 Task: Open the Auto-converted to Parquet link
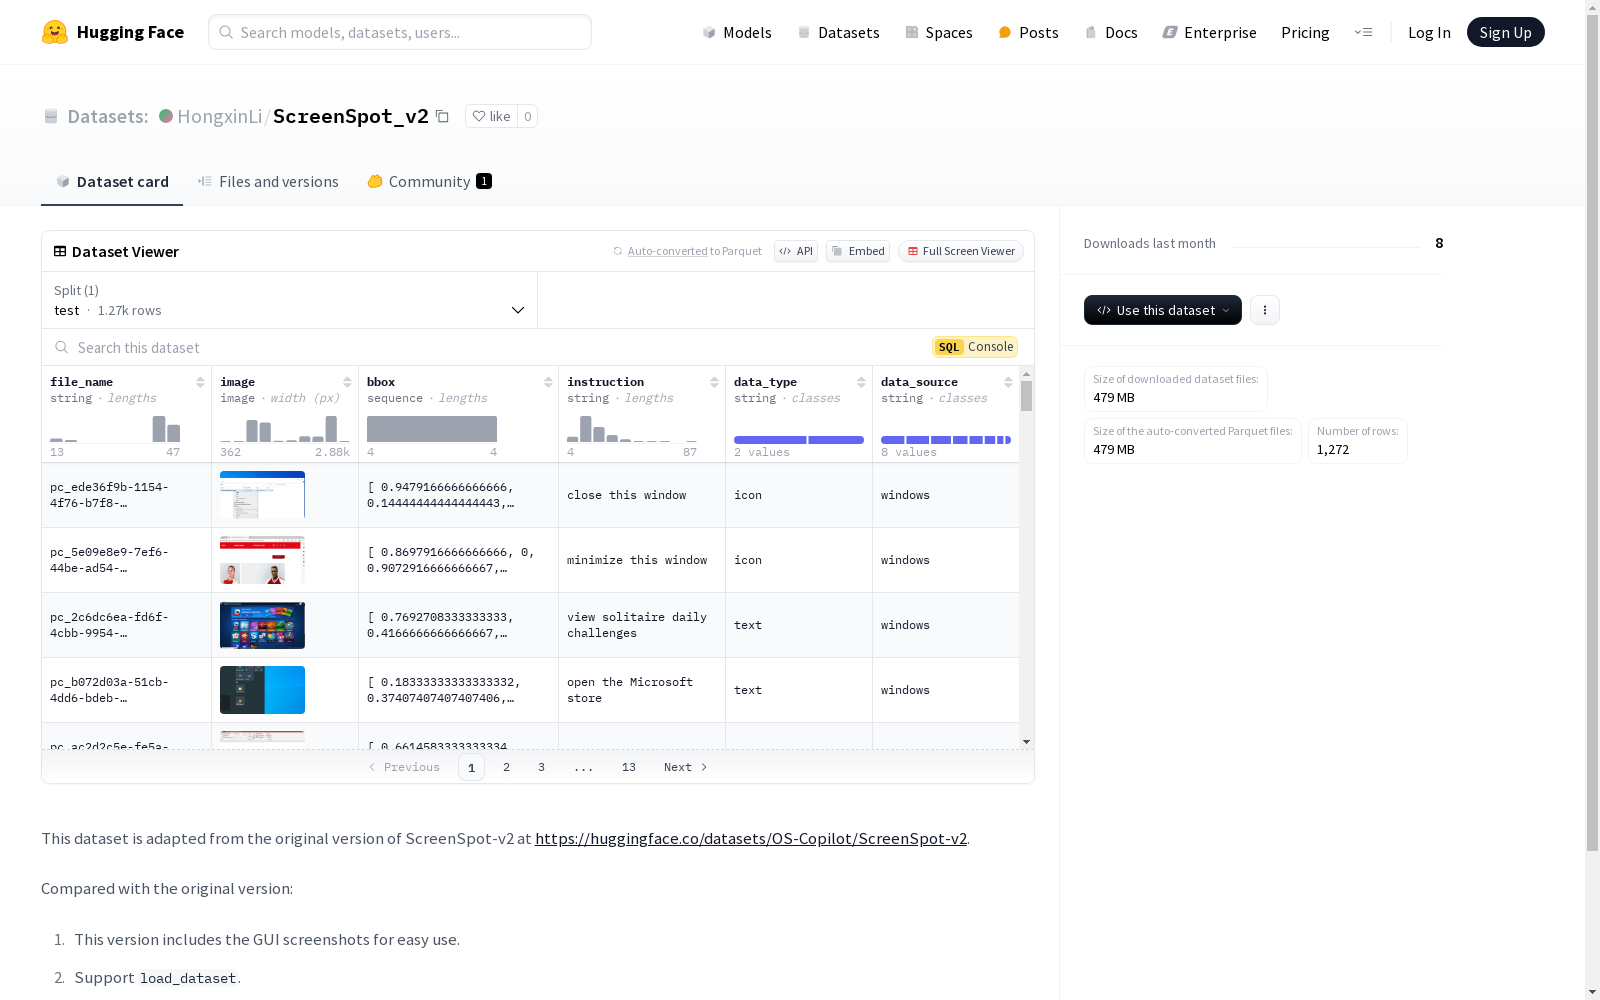694,251
